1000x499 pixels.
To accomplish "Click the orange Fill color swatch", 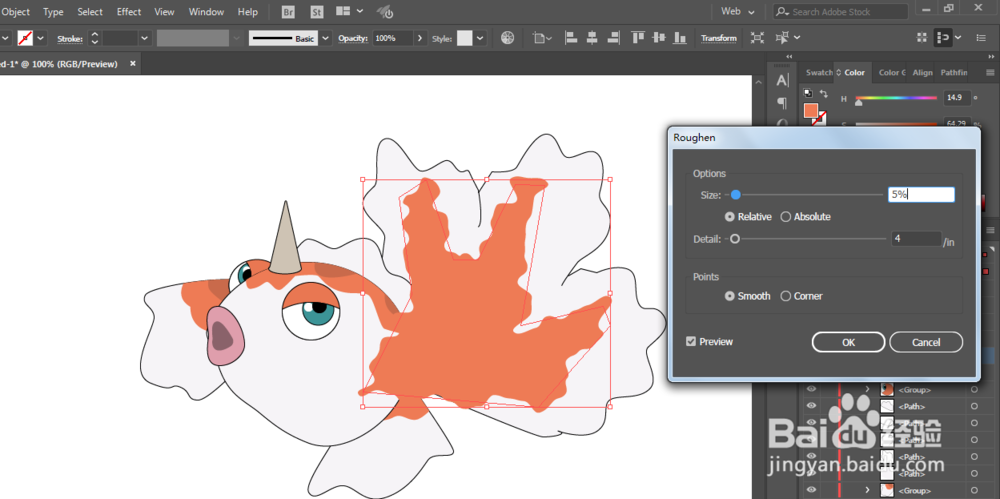I will [x=811, y=110].
